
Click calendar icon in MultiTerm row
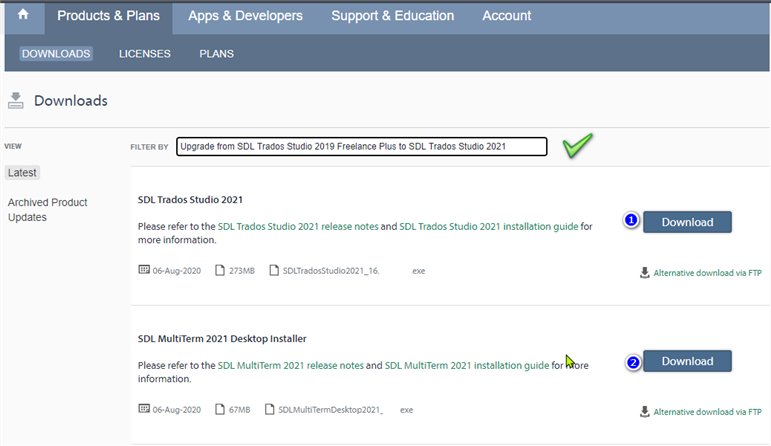(144, 409)
